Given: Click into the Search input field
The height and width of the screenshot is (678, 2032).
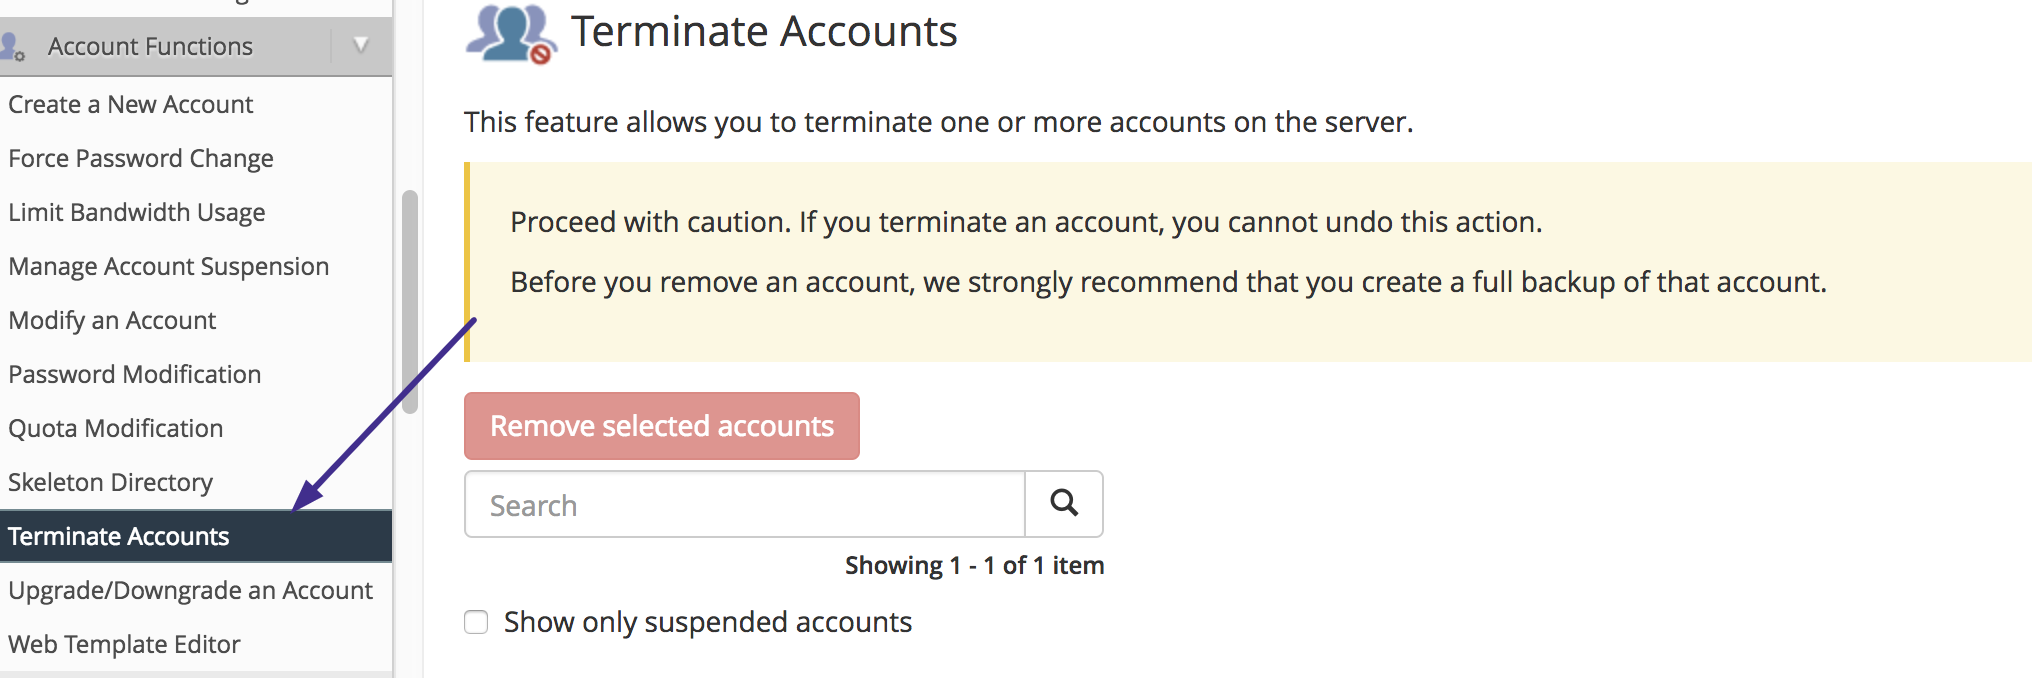Looking at the screenshot, I should (x=745, y=505).
